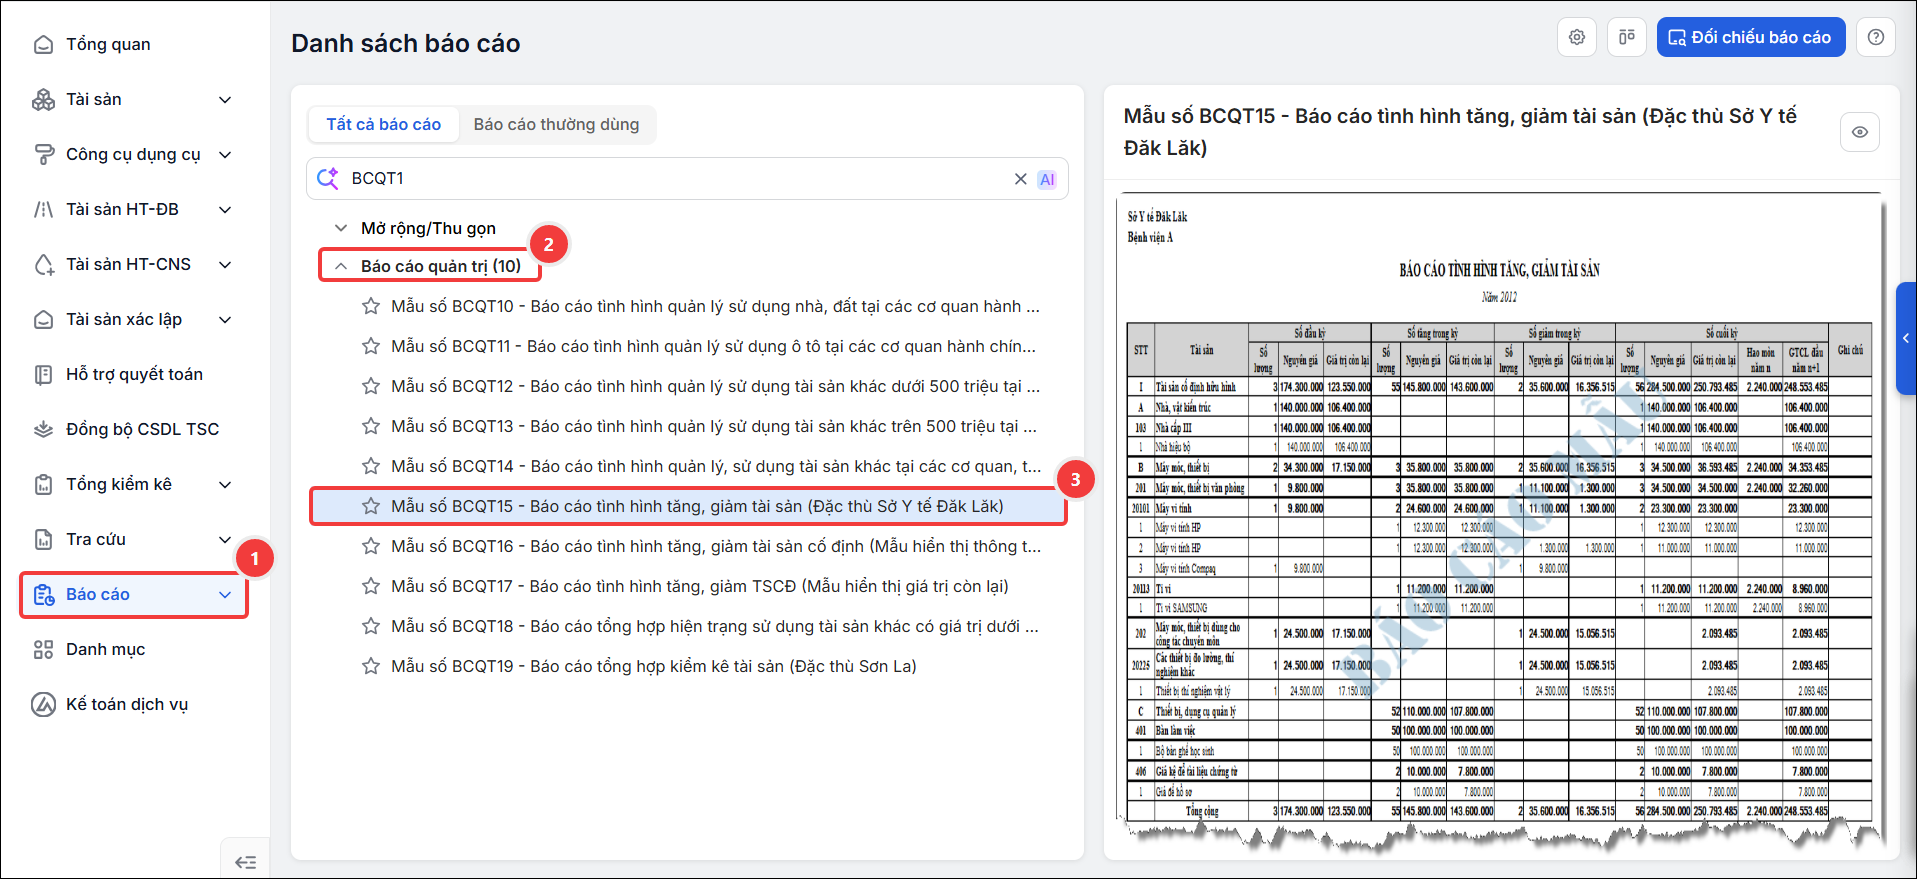
Task: Expand the Báo cáo menu chevron
Action: pos(225,594)
